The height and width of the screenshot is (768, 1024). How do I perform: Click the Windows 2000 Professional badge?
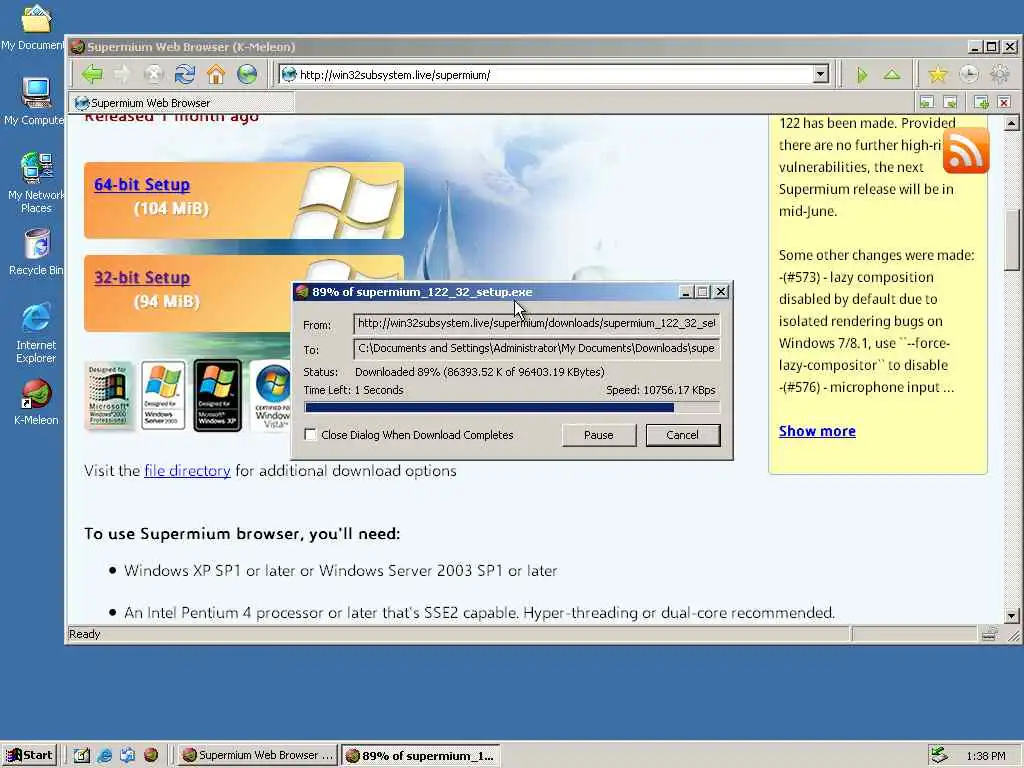(x=108, y=396)
